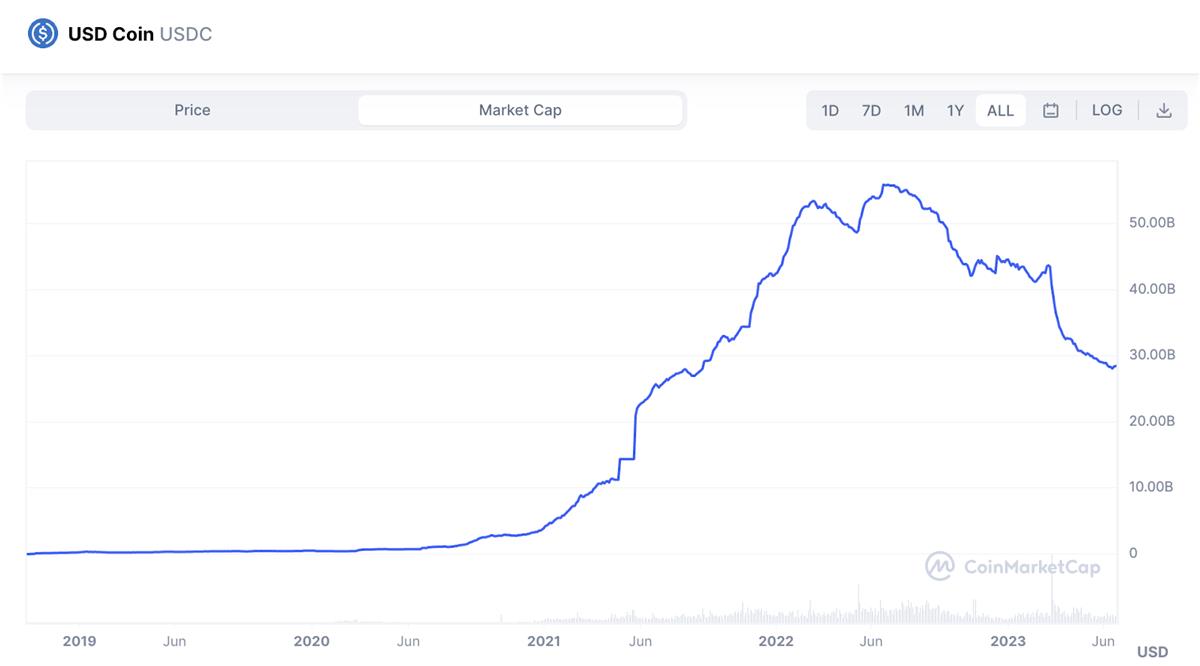Click the 2021 label on time axis
Viewport: 1200px width, 666px height.
coord(543,641)
